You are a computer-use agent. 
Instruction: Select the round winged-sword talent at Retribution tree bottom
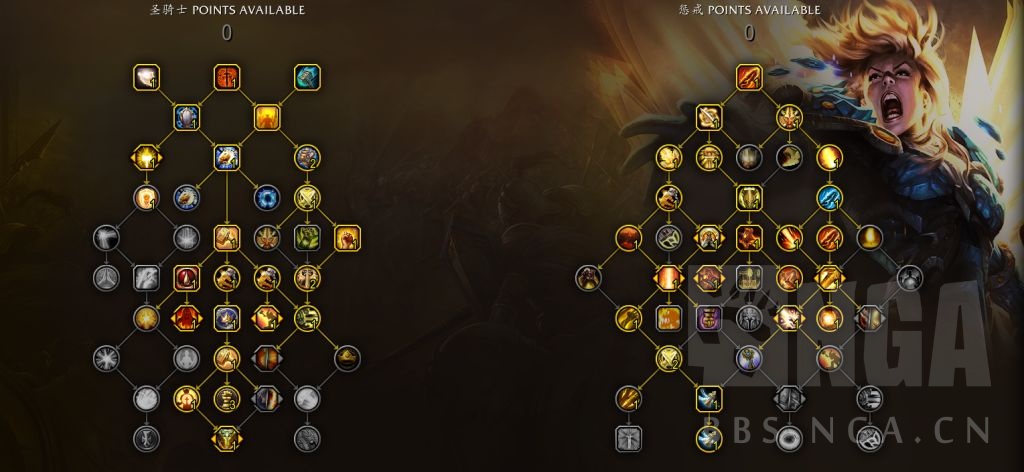tap(709, 439)
